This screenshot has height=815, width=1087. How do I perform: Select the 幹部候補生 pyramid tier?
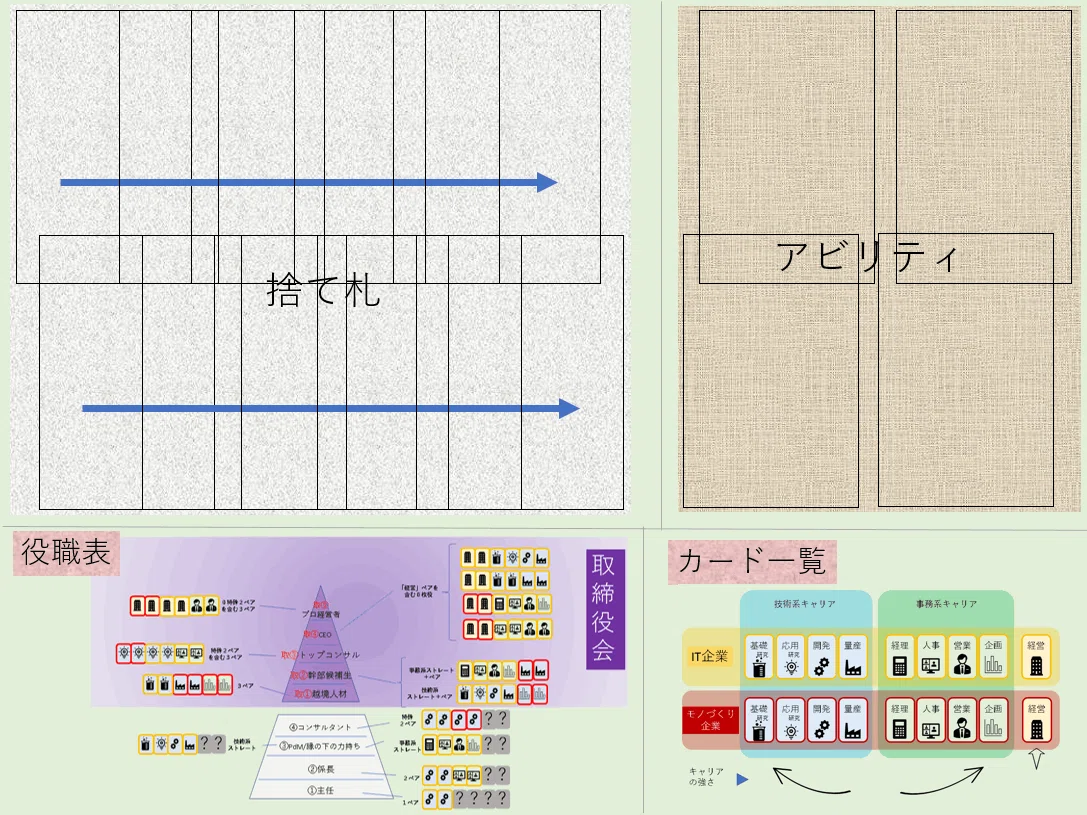(x=321, y=675)
